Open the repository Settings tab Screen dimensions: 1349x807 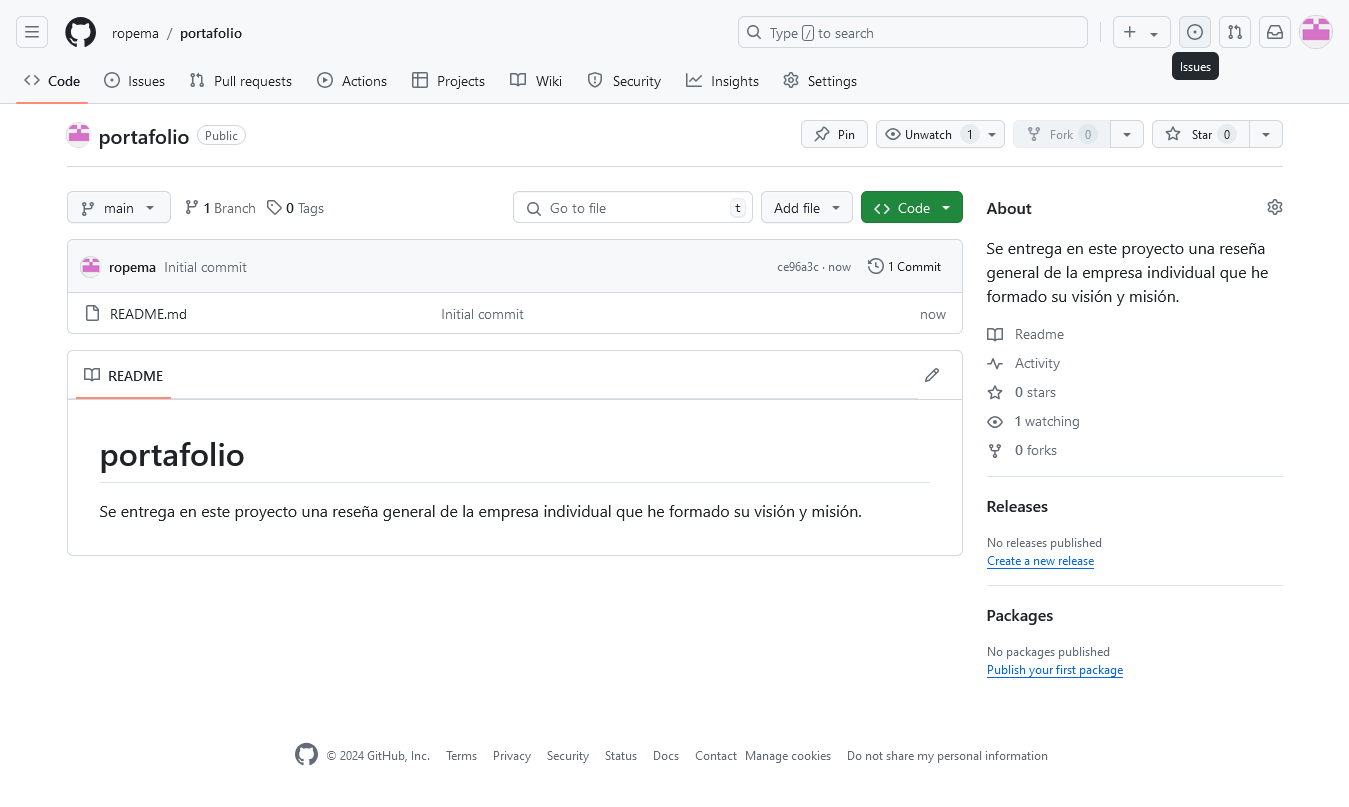pos(820,81)
